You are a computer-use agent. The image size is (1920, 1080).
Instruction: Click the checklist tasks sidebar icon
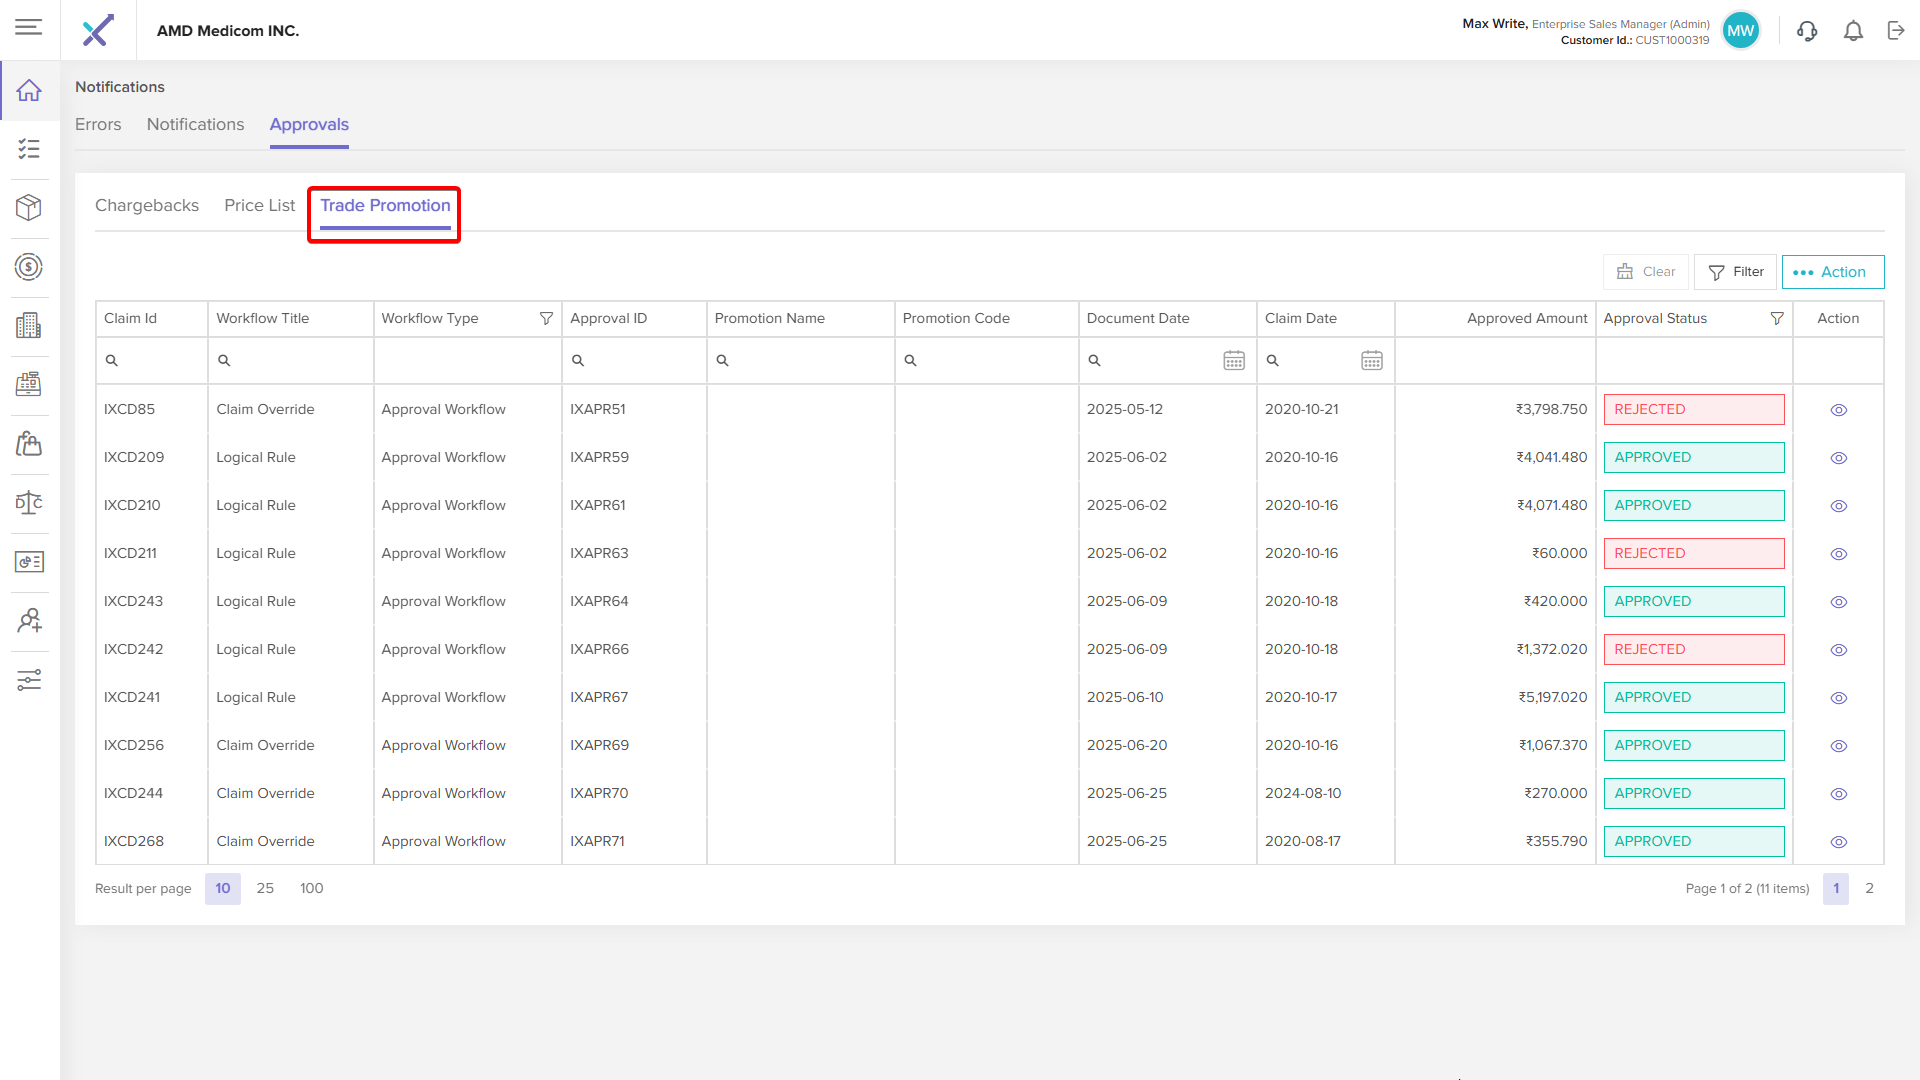(29, 149)
